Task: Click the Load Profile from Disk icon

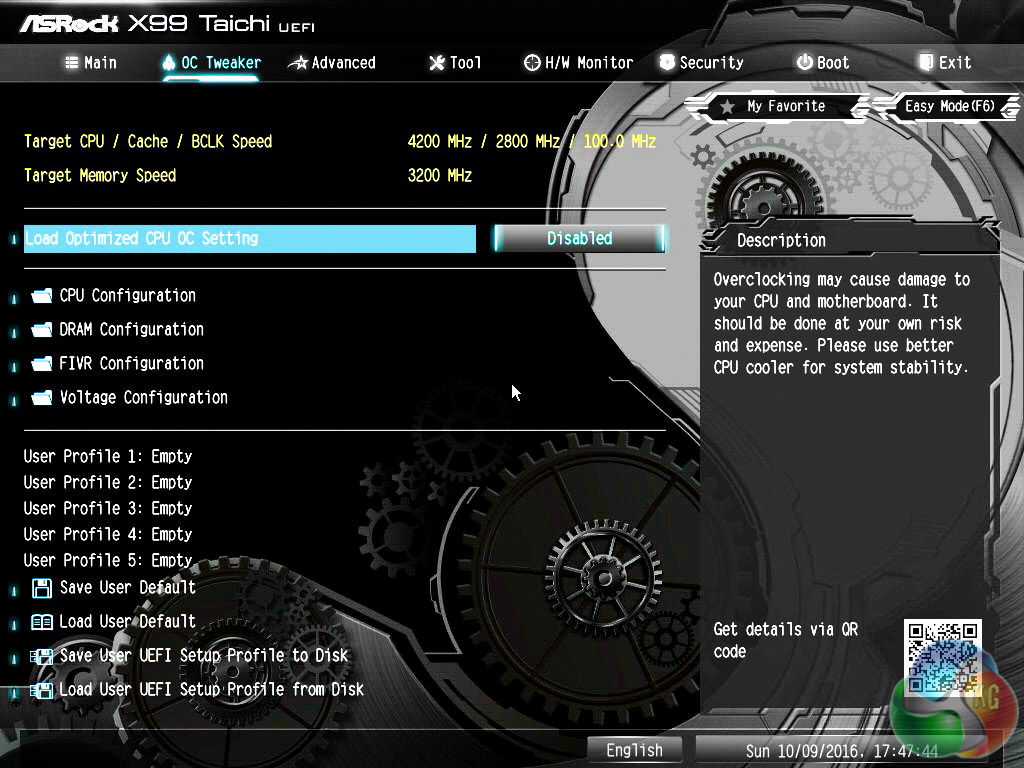Action: pyautogui.click(x=42, y=690)
